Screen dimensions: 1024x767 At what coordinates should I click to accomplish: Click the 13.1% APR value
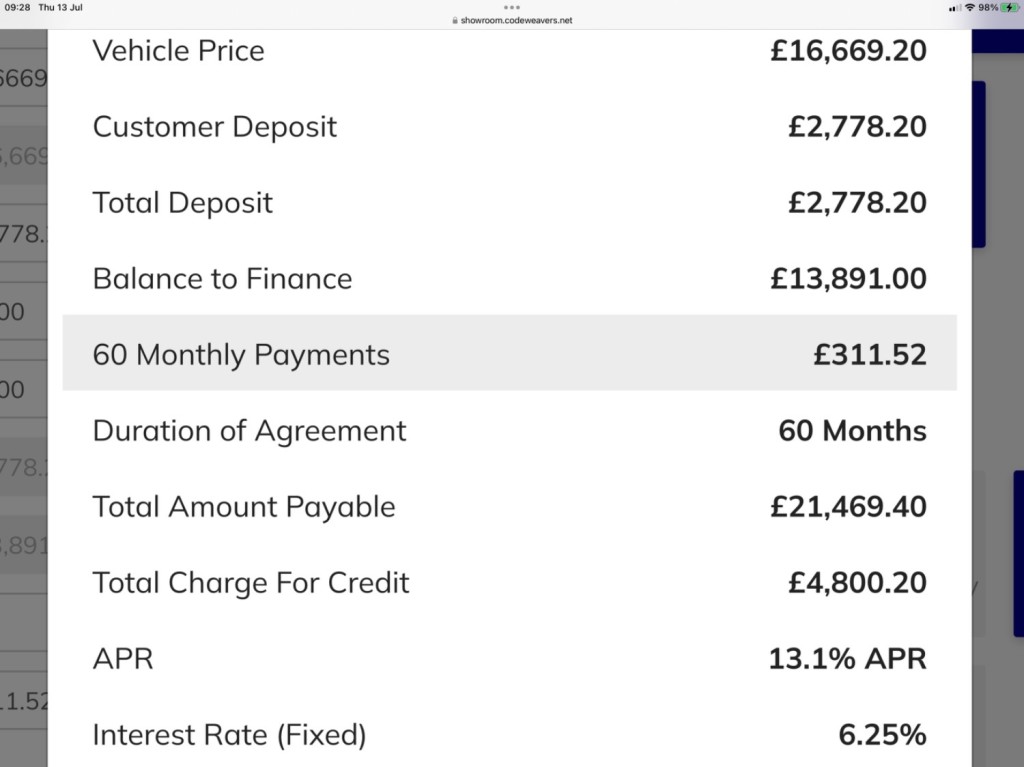click(848, 659)
